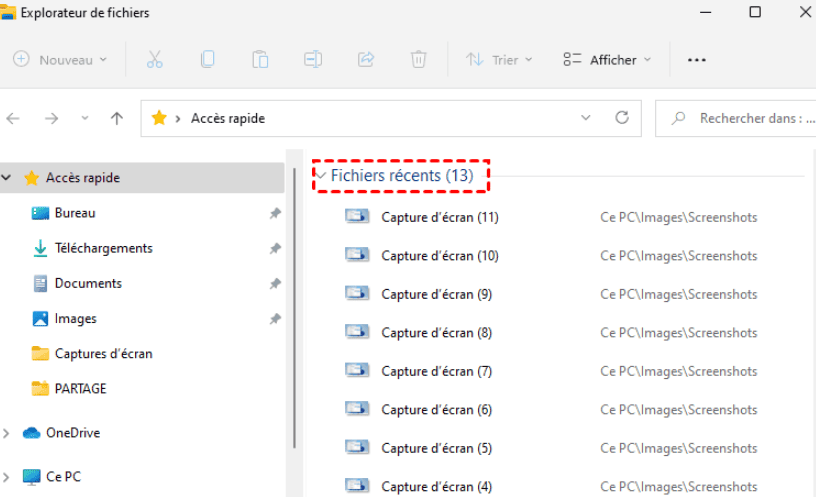Image resolution: width=816 pixels, height=497 pixels.
Task: Collapse the Fichiers récents group
Action: 321,176
